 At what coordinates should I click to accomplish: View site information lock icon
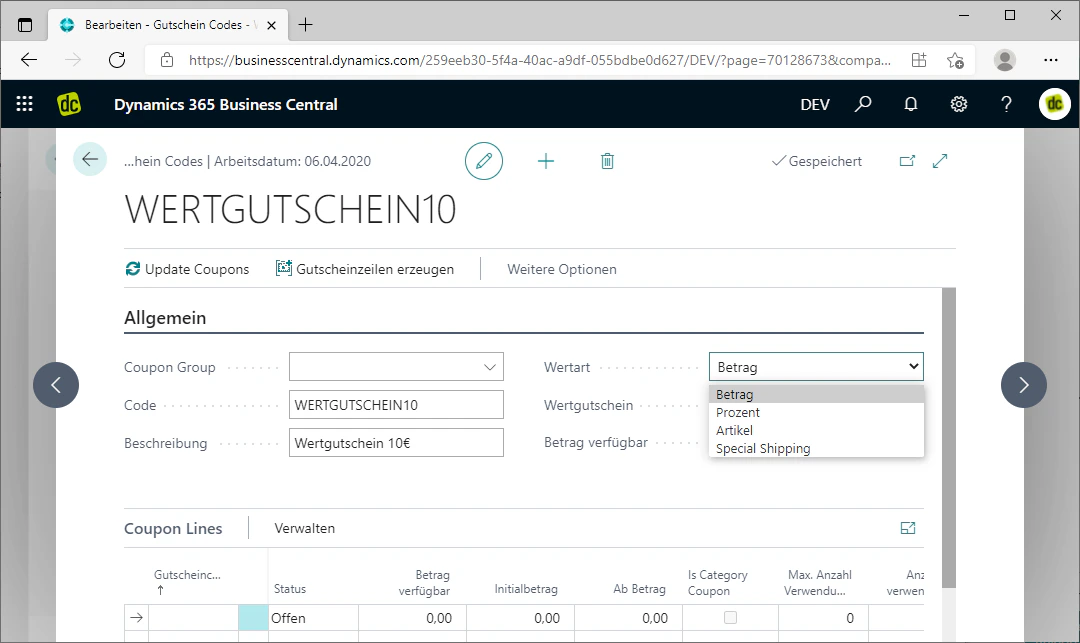[x=167, y=60]
